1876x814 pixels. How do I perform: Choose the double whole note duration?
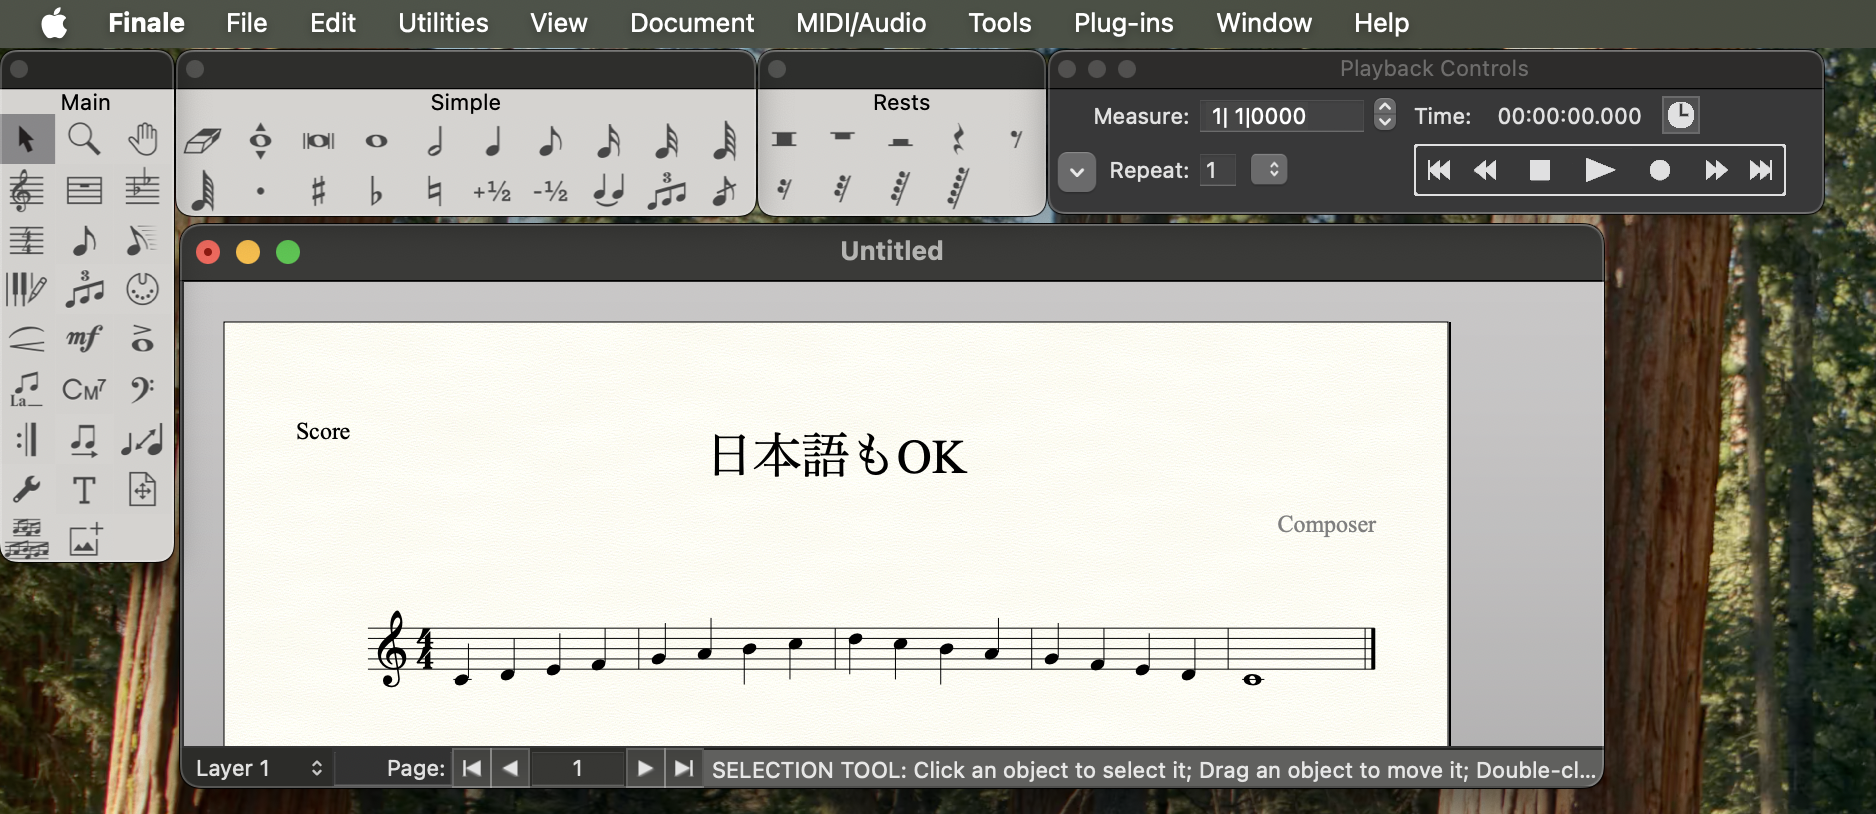pos(318,141)
